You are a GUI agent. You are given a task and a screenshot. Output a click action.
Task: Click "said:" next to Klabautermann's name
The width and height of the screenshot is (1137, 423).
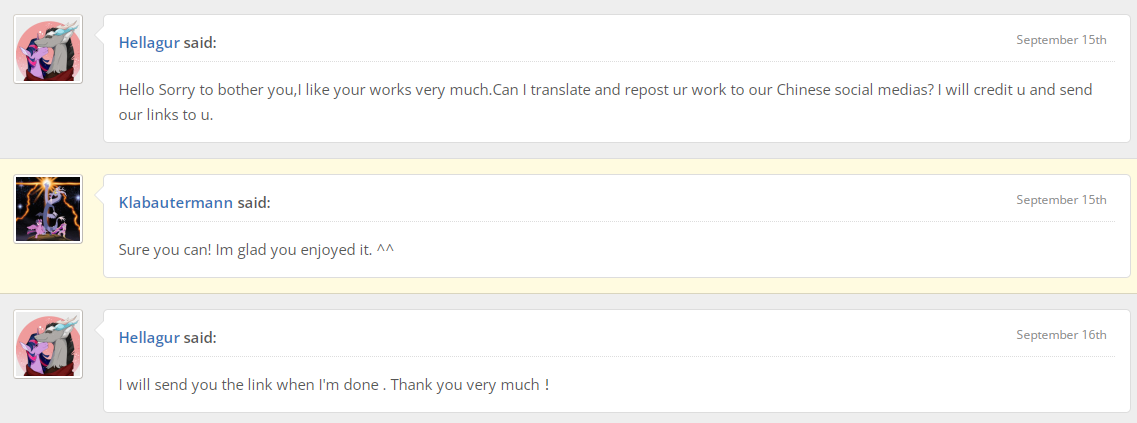254,202
